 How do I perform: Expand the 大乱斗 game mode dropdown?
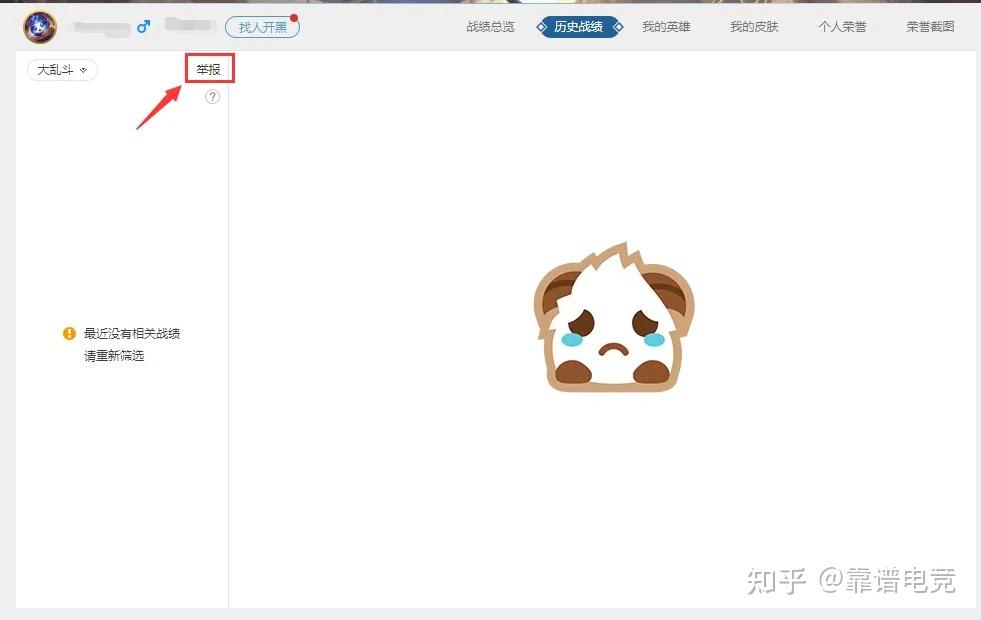point(62,69)
